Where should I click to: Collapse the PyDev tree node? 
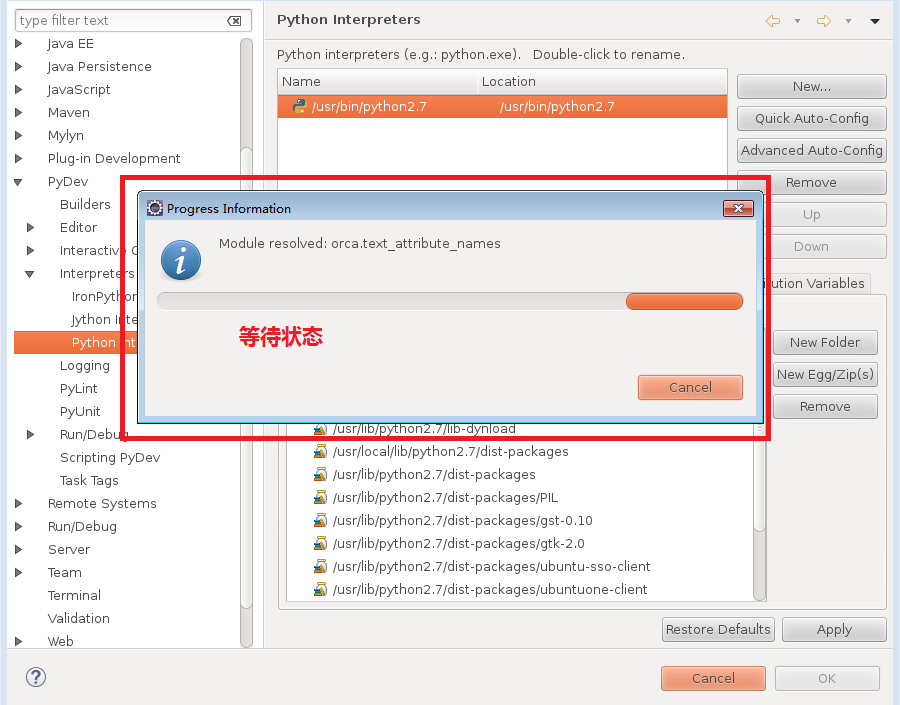tap(19, 182)
